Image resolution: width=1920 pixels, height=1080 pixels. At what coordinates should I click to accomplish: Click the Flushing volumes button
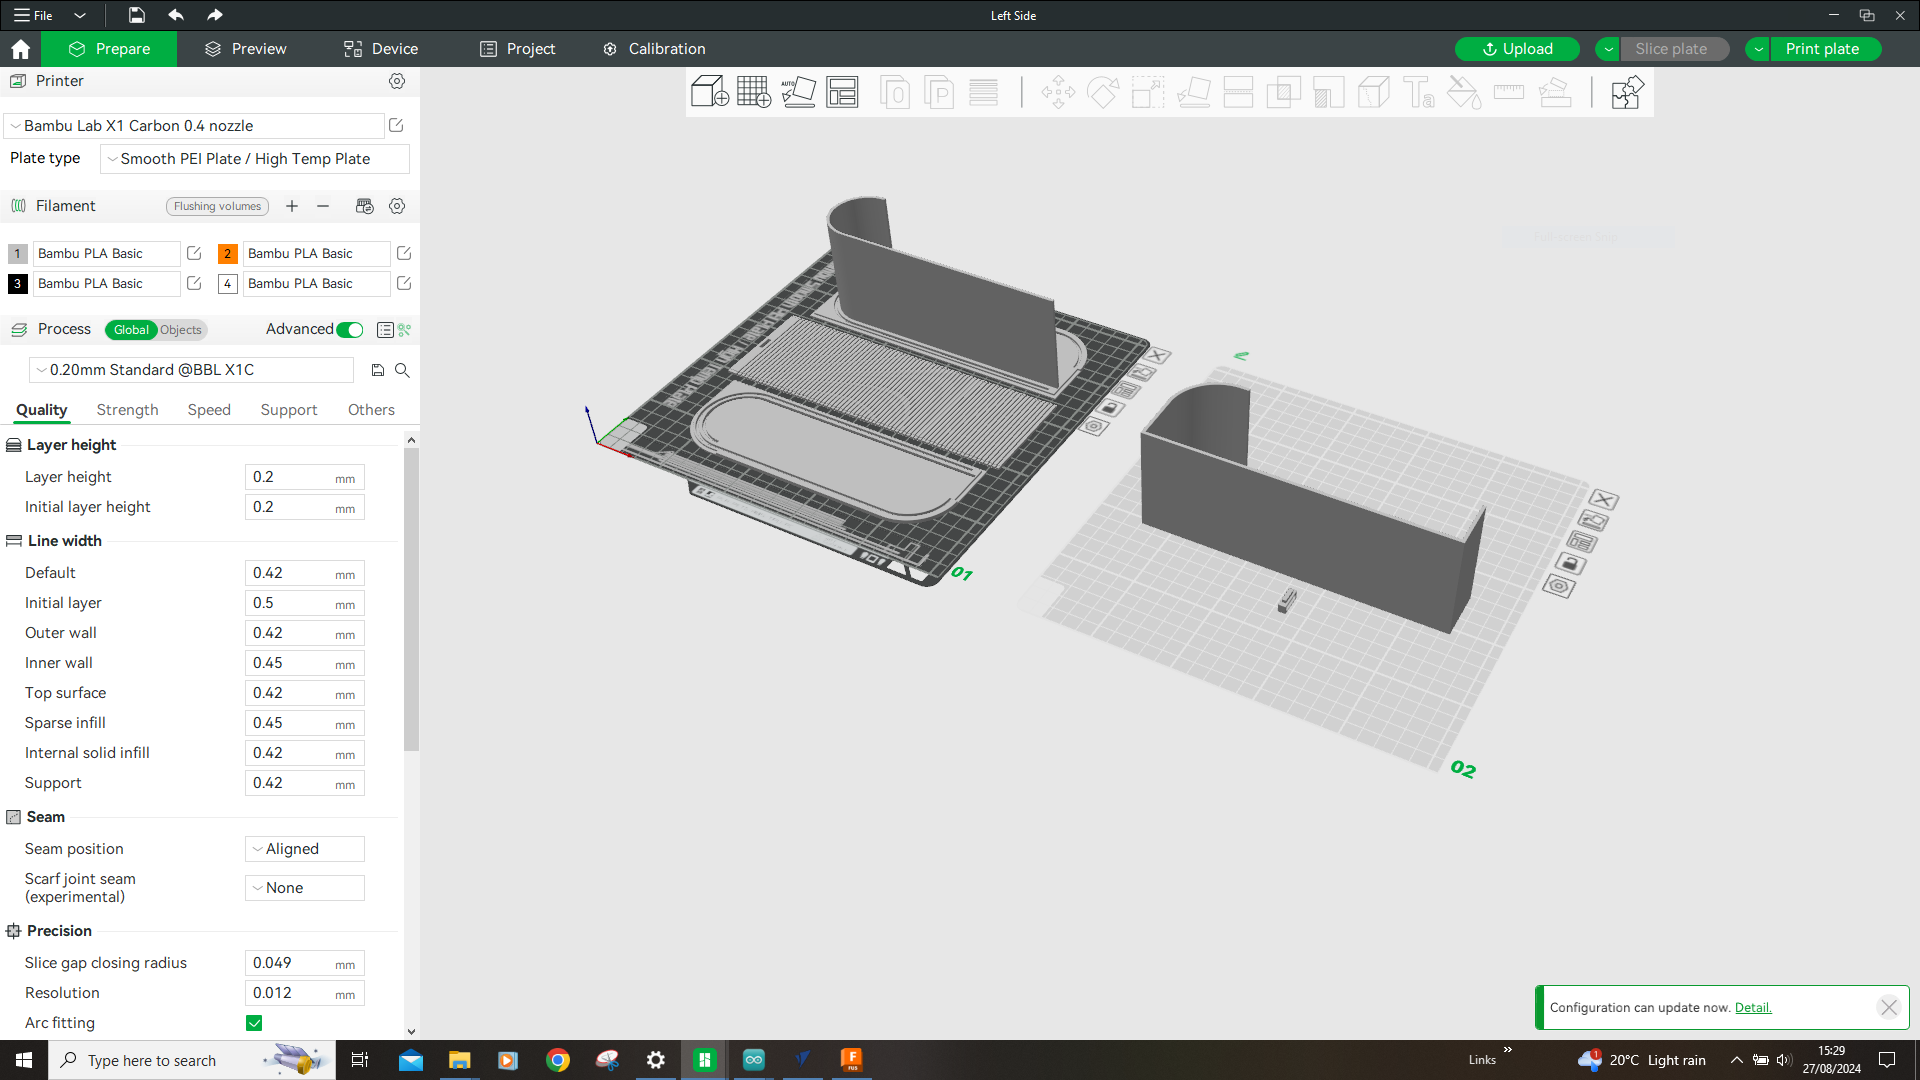point(217,206)
